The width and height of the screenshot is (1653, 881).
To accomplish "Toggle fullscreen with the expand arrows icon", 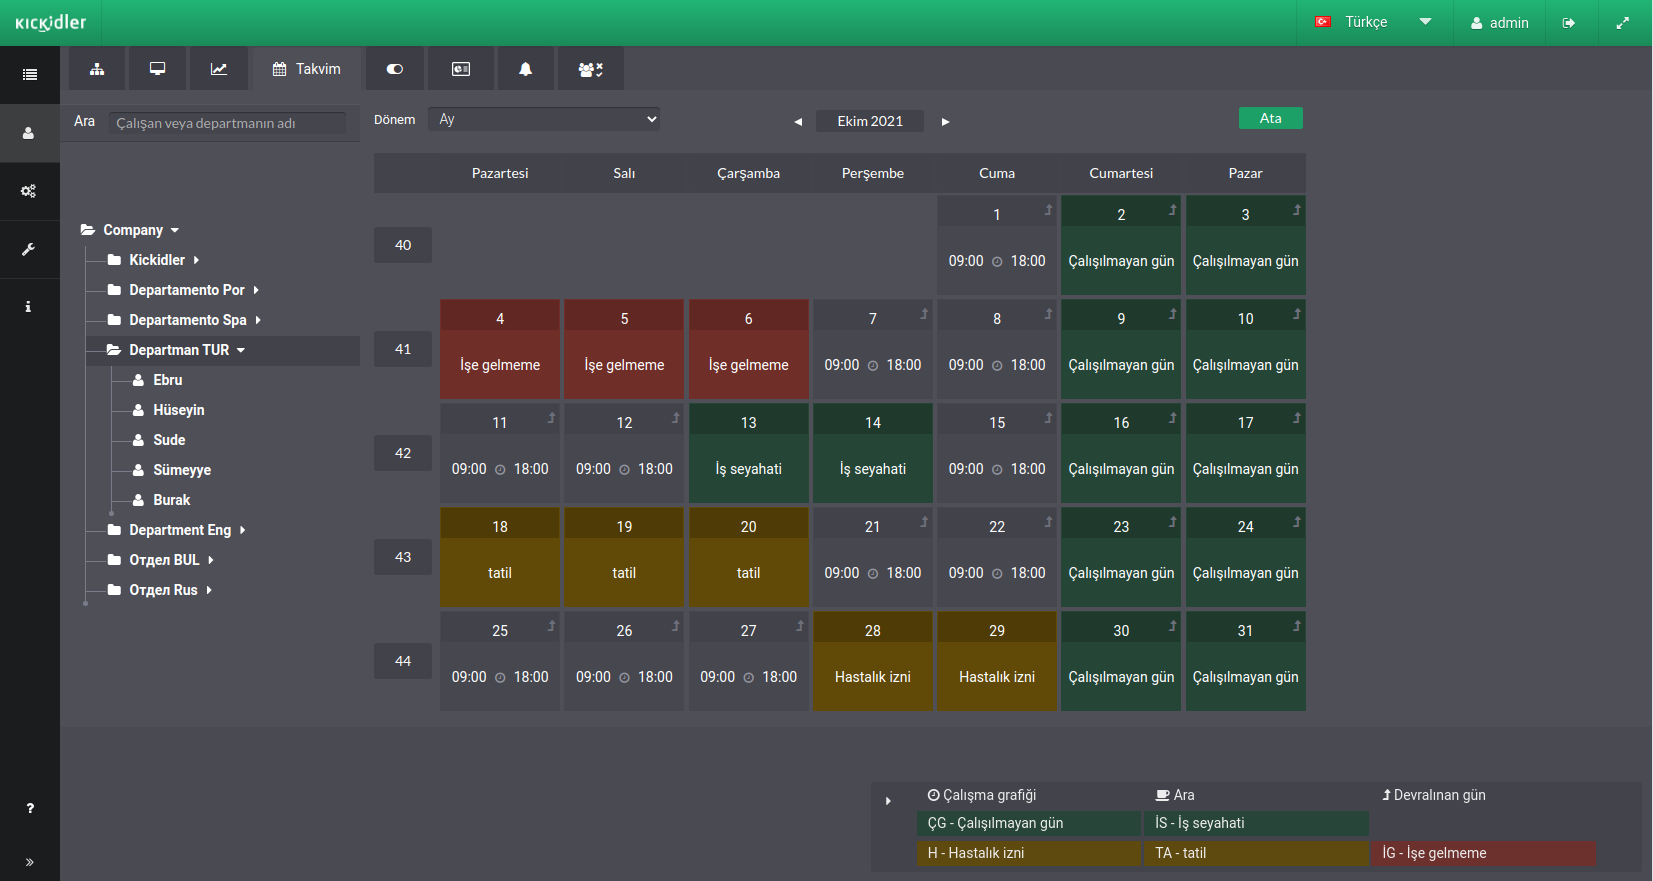I will 1622,23.
